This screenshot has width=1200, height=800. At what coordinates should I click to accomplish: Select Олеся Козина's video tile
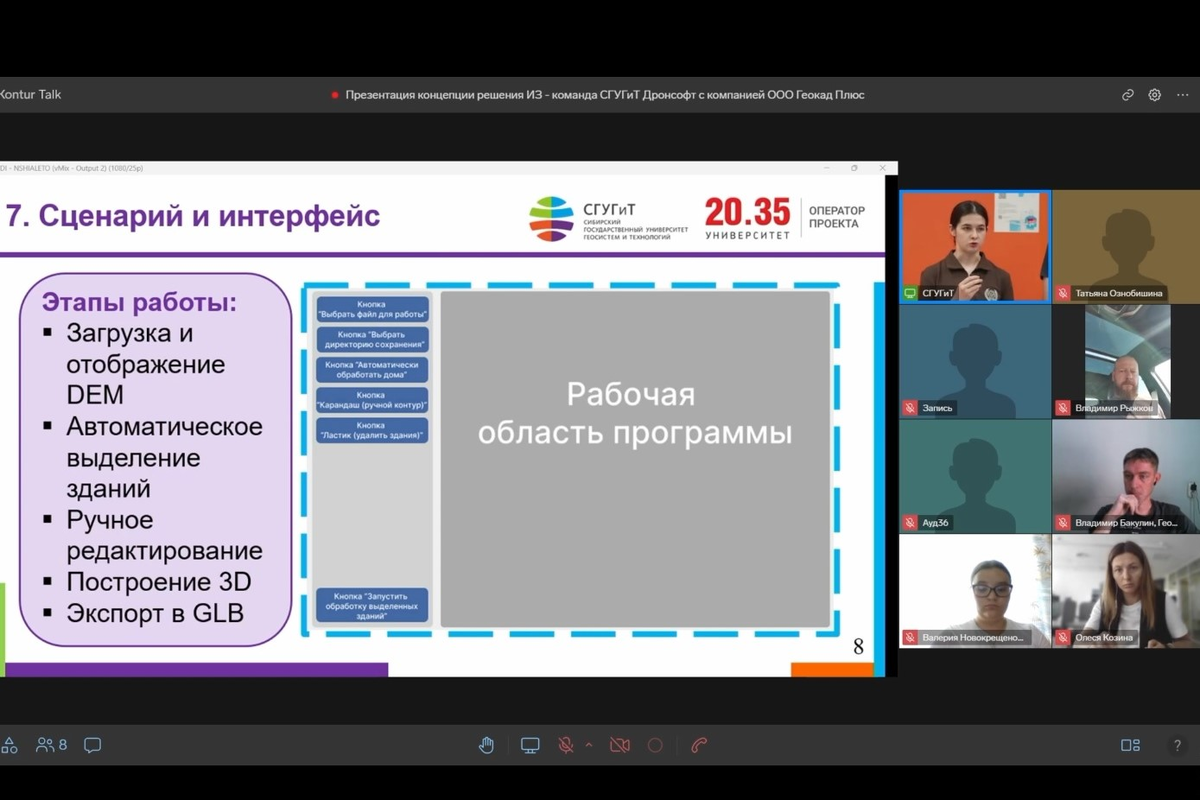1126,591
